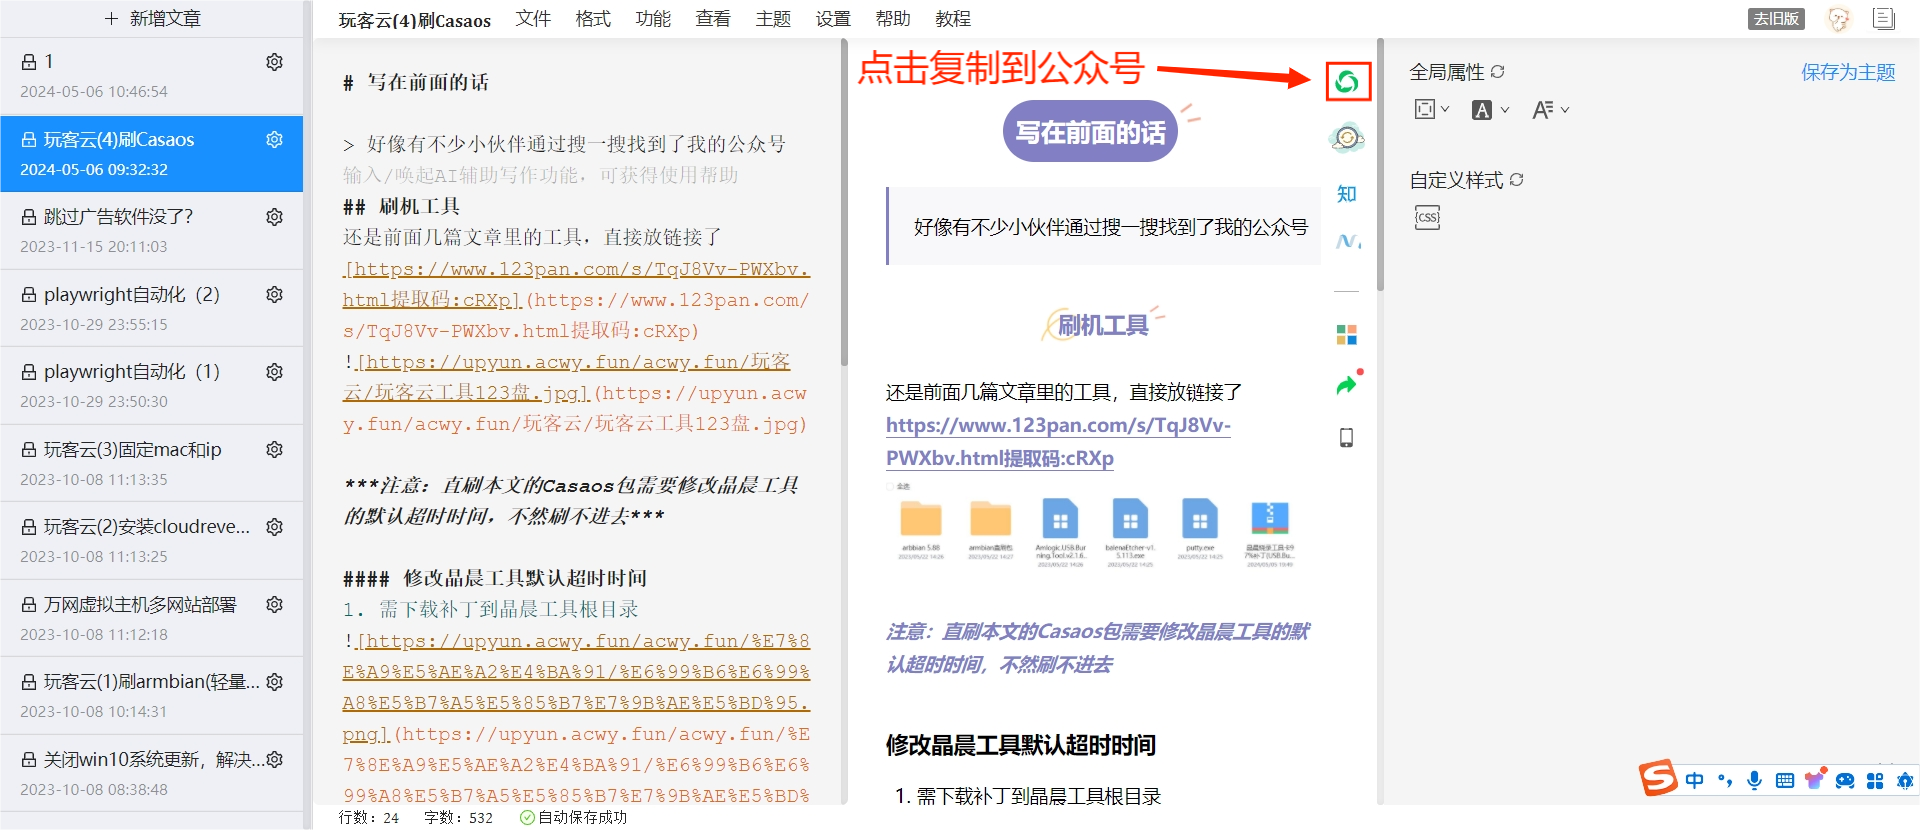Open gear for playwright自动化 (1)
The width and height of the screenshot is (1920, 830).
click(274, 372)
